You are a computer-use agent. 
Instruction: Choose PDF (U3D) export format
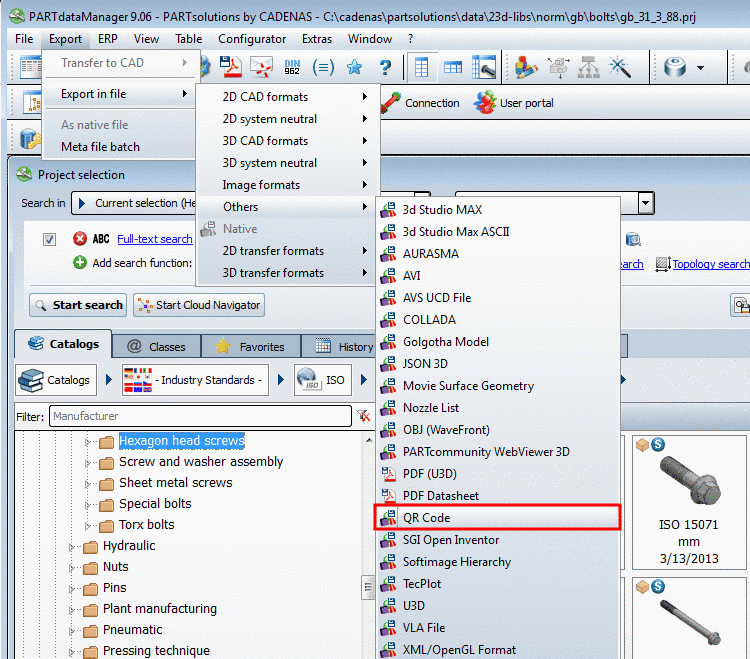tap(497, 473)
